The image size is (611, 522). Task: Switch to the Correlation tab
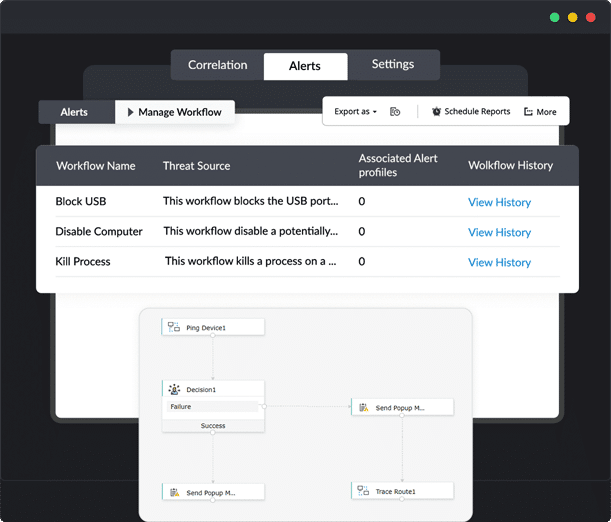coord(217,65)
